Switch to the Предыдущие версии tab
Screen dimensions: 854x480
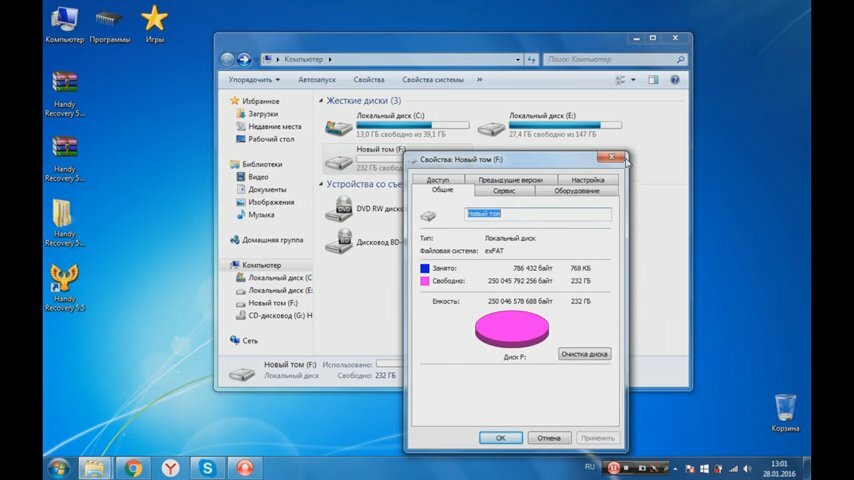[x=510, y=179]
